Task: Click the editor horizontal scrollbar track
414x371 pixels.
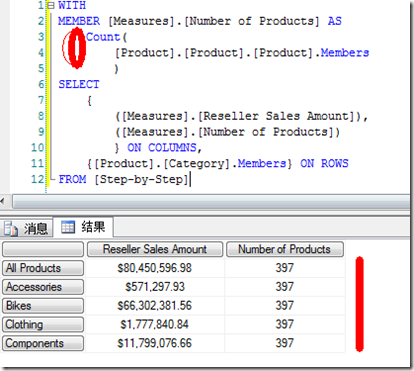Action: 211,202
